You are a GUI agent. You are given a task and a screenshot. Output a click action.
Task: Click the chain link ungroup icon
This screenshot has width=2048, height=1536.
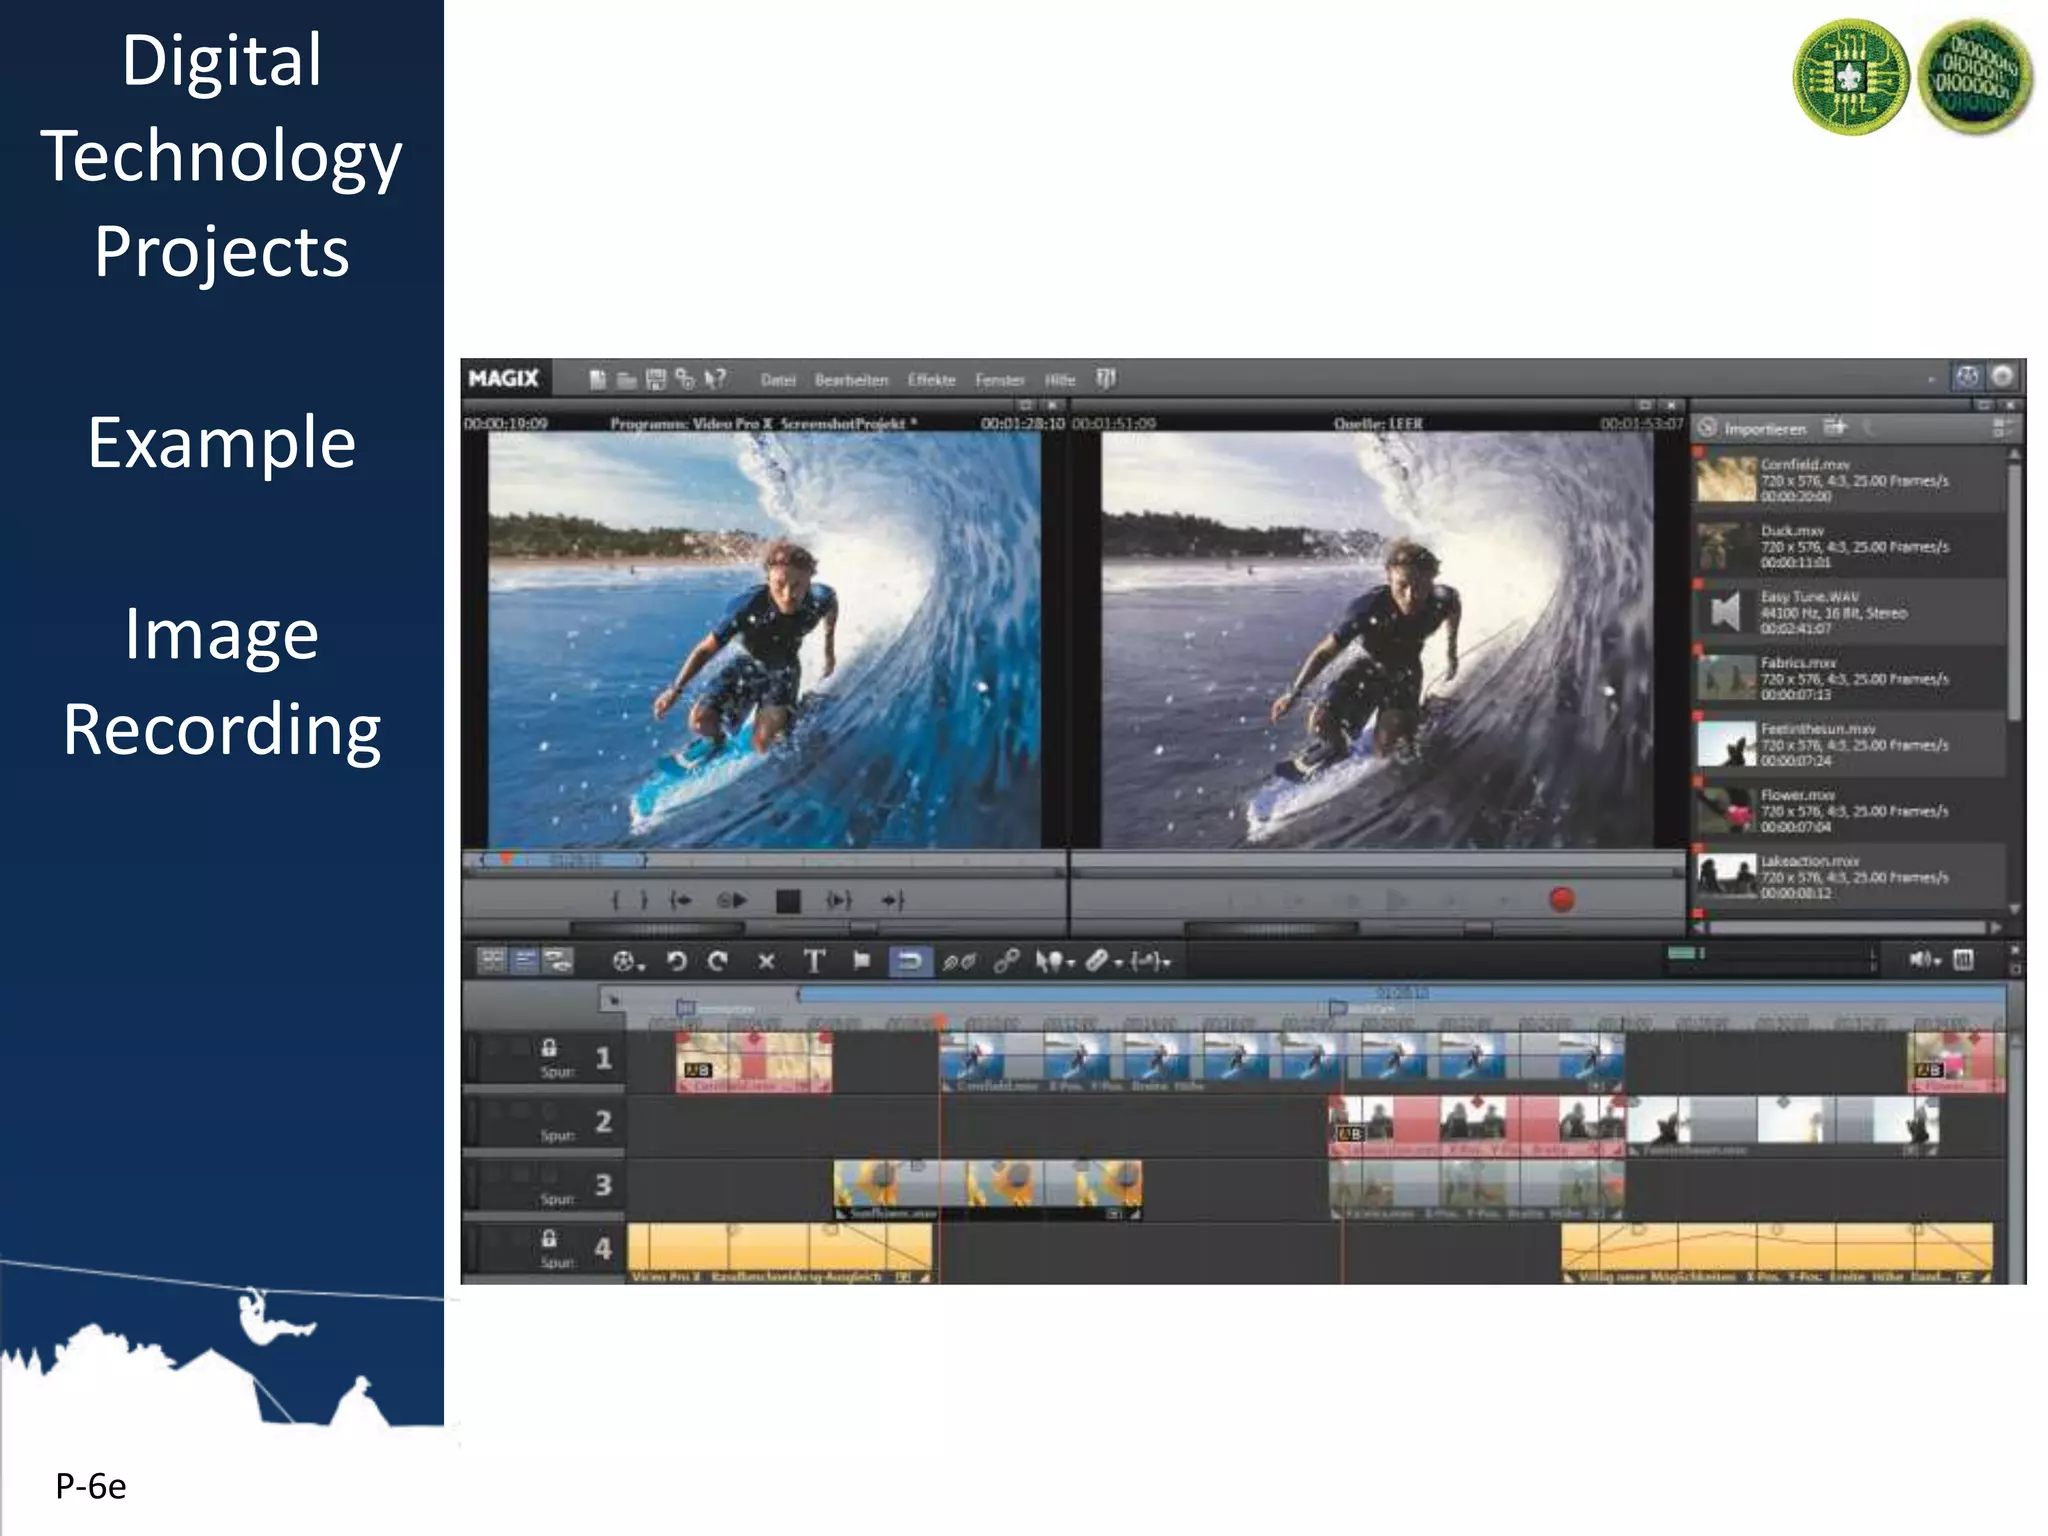[x=1006, y=962]
